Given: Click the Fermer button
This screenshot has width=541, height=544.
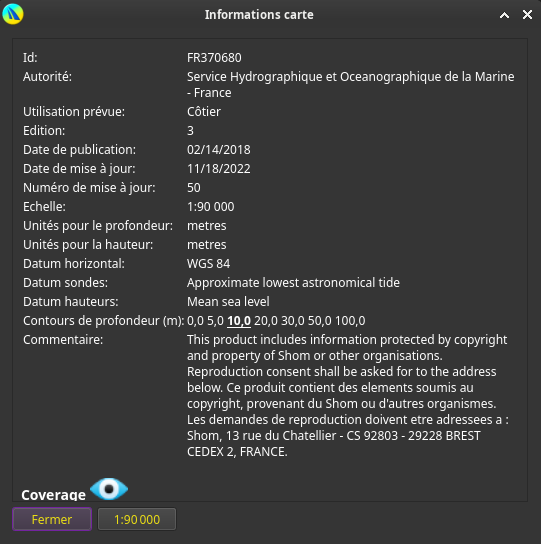Looking at the screenshot, I should [x=52, y=519].
